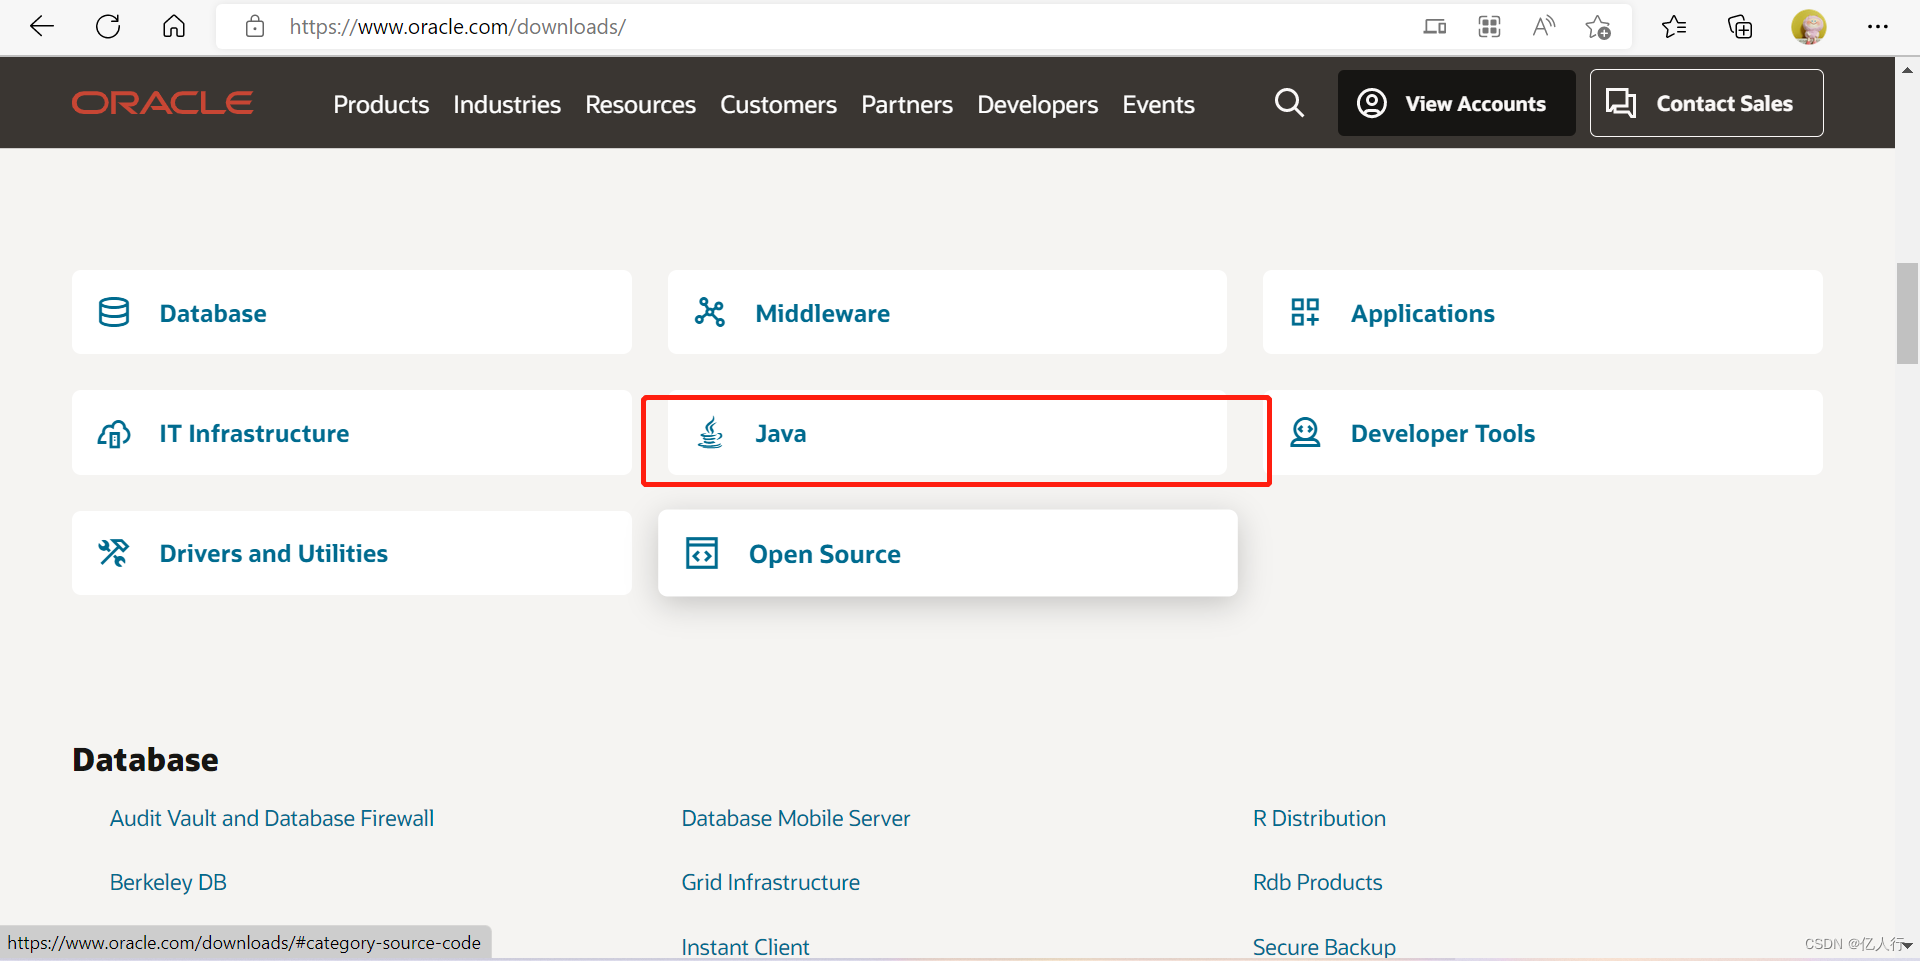Select the Database category card
This screenshot has width=1920, height=961.
(x=352, y=312)
